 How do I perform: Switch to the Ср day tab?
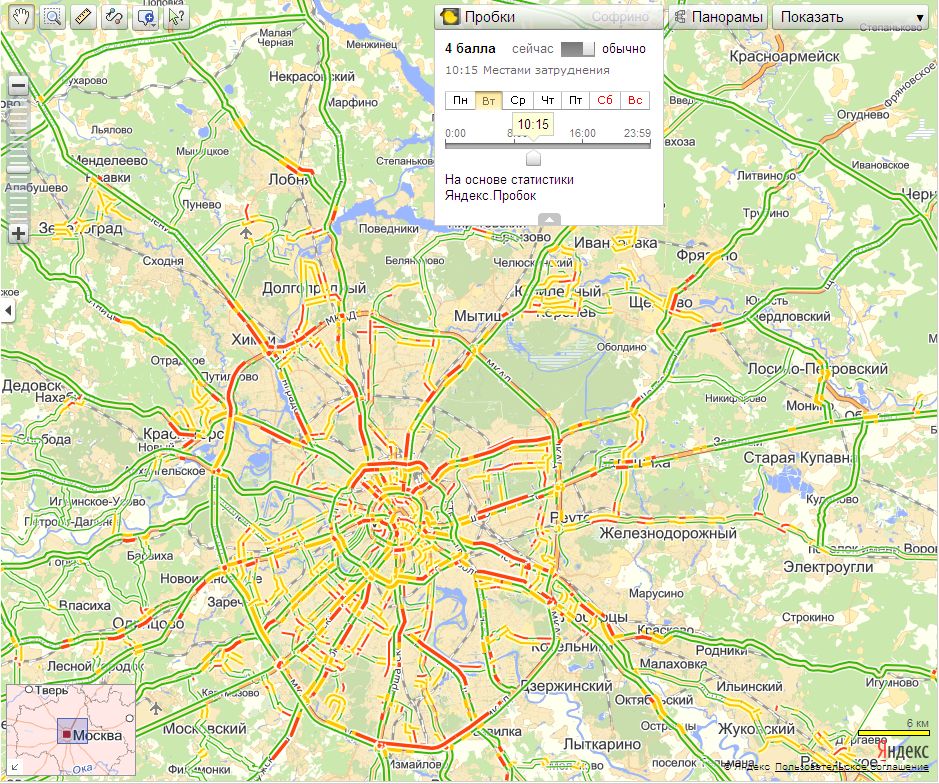point(518,100)
